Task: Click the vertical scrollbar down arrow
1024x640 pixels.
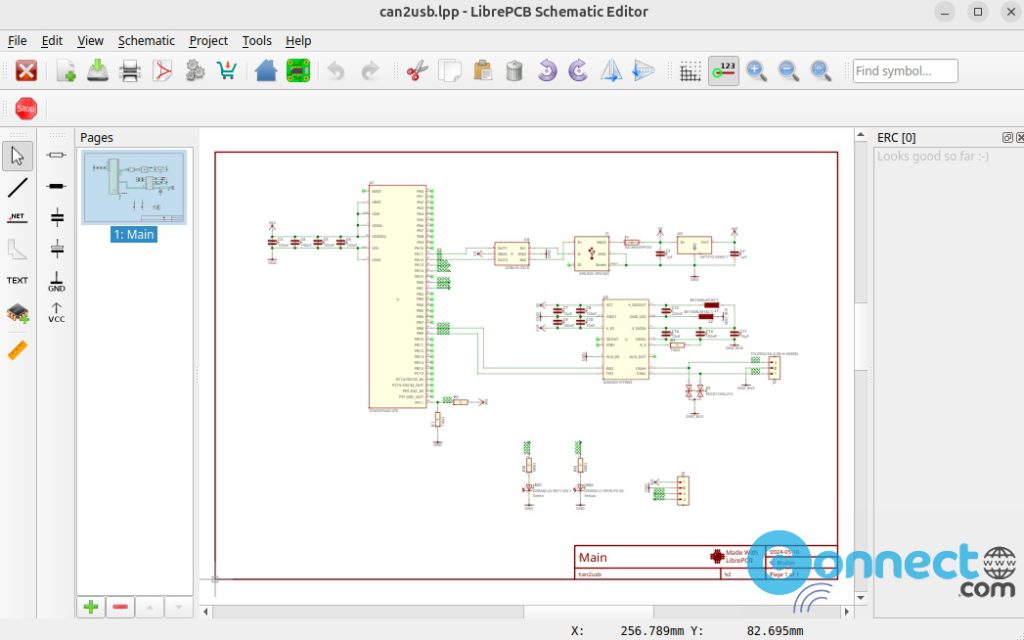Action: click(x=861, y=598)
